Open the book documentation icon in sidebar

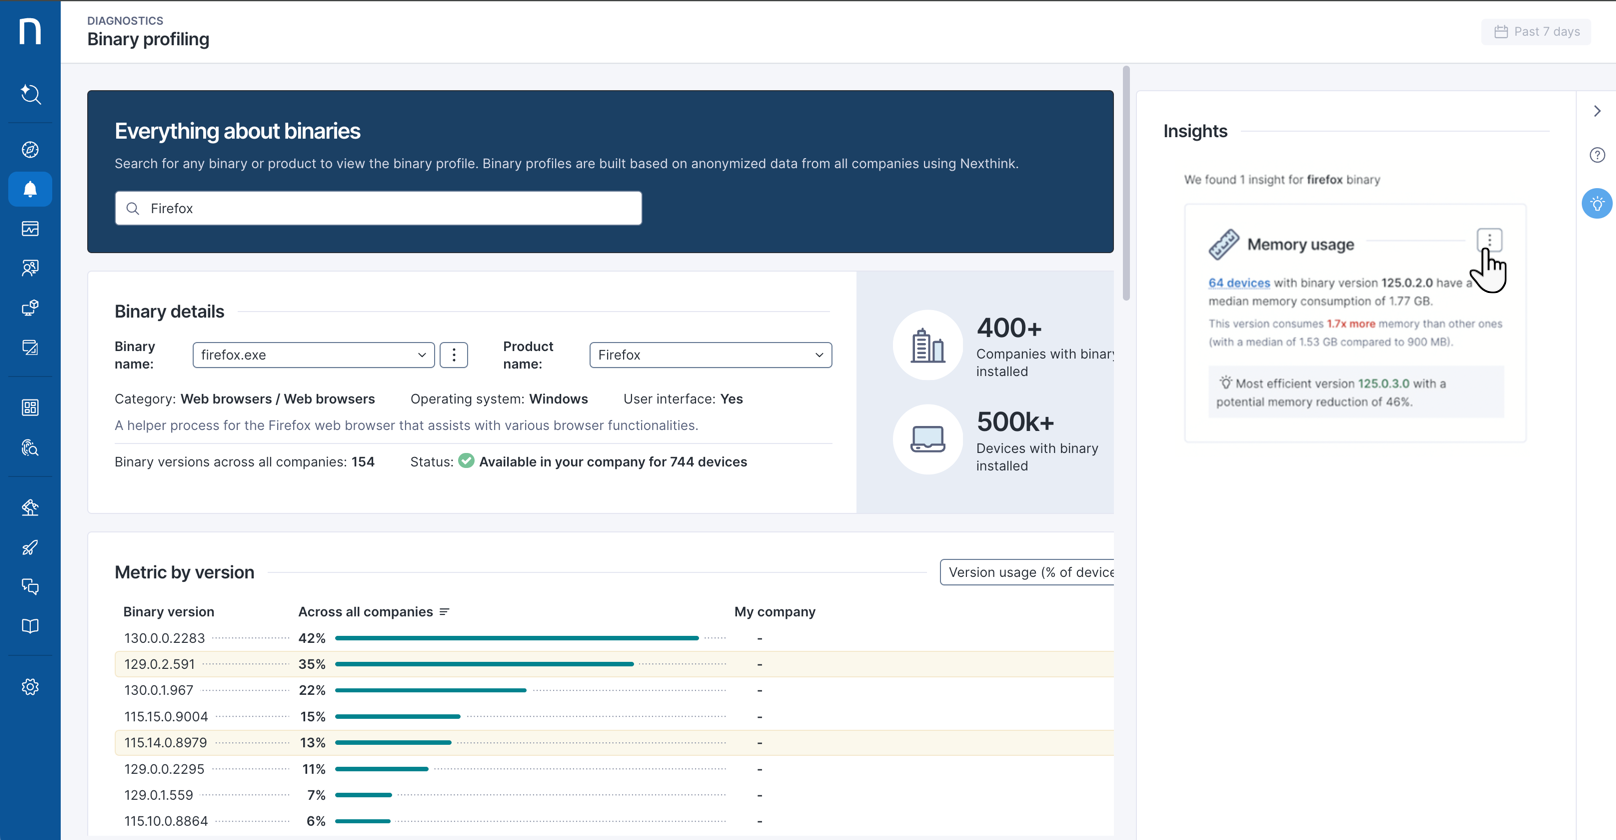pos(30,626)
